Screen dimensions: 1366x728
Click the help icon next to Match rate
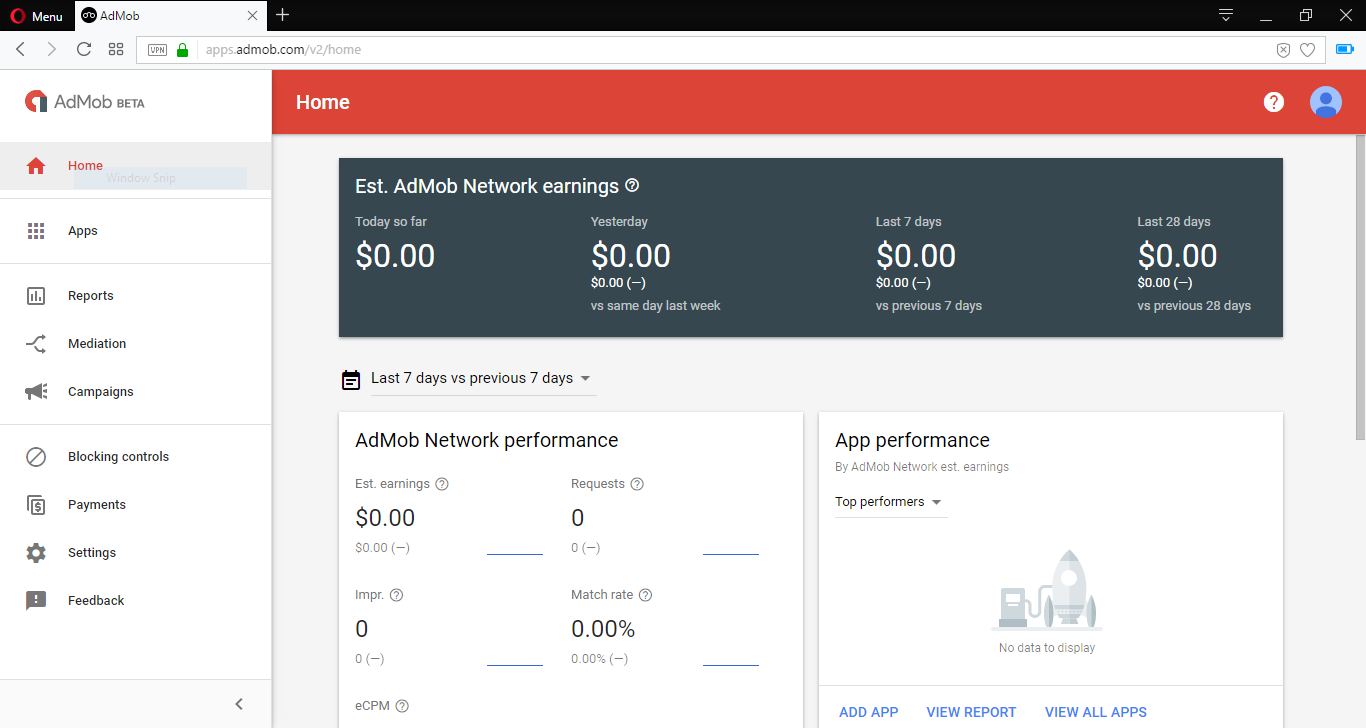tap(645, 595)
